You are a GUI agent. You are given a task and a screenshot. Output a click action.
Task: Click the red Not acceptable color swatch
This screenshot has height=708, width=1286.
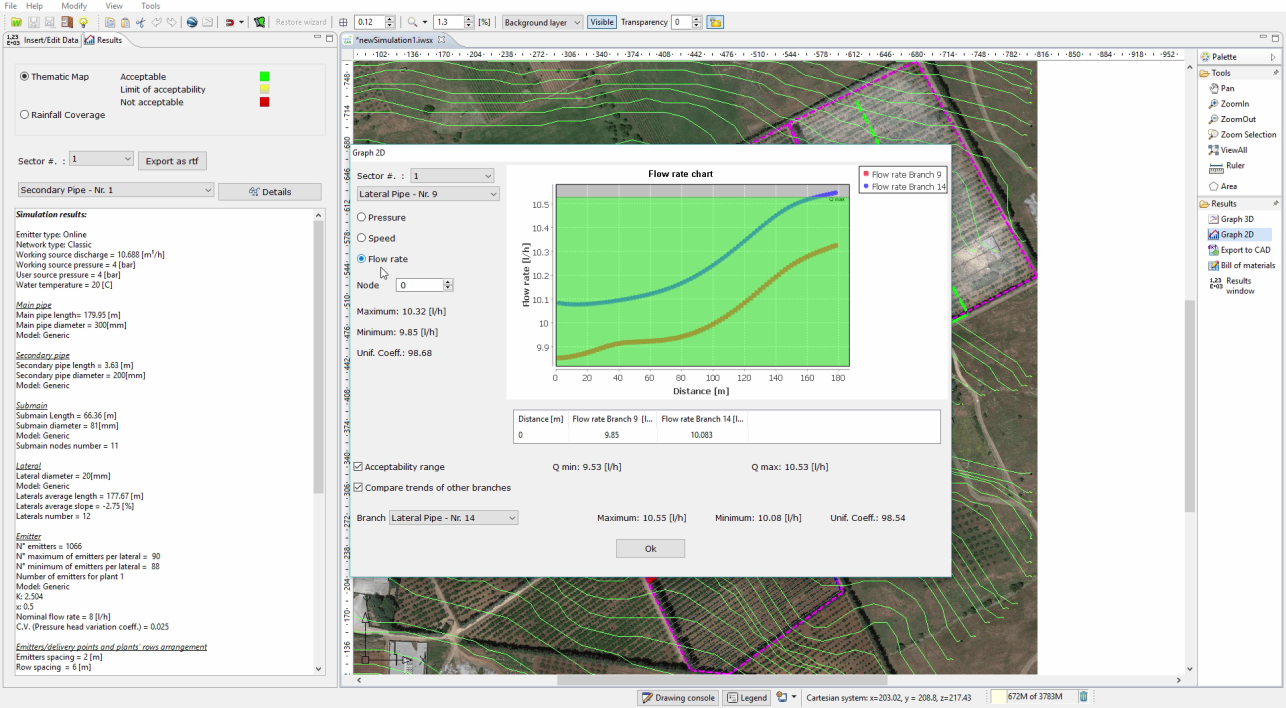(x=265, y=102)
